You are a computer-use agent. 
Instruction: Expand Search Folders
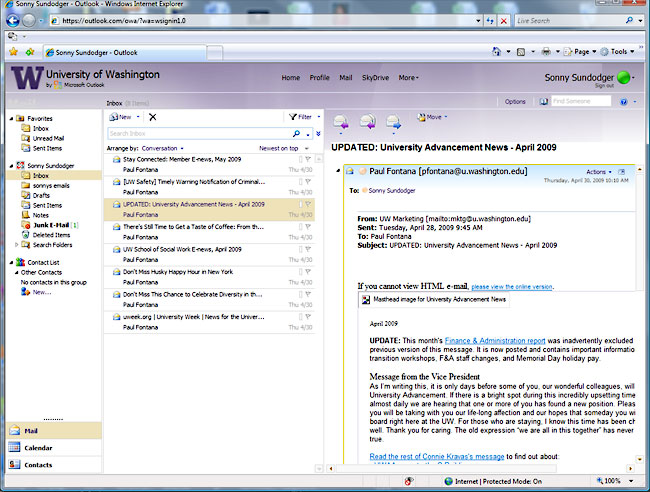[17, 245]
